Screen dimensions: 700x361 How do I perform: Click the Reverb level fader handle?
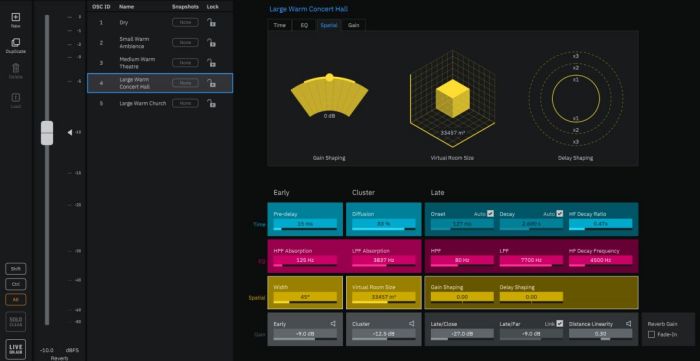[47, 133]
